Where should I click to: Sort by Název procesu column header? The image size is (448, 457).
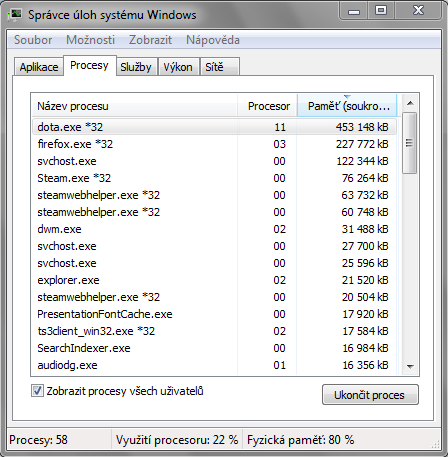click(134, 106)
